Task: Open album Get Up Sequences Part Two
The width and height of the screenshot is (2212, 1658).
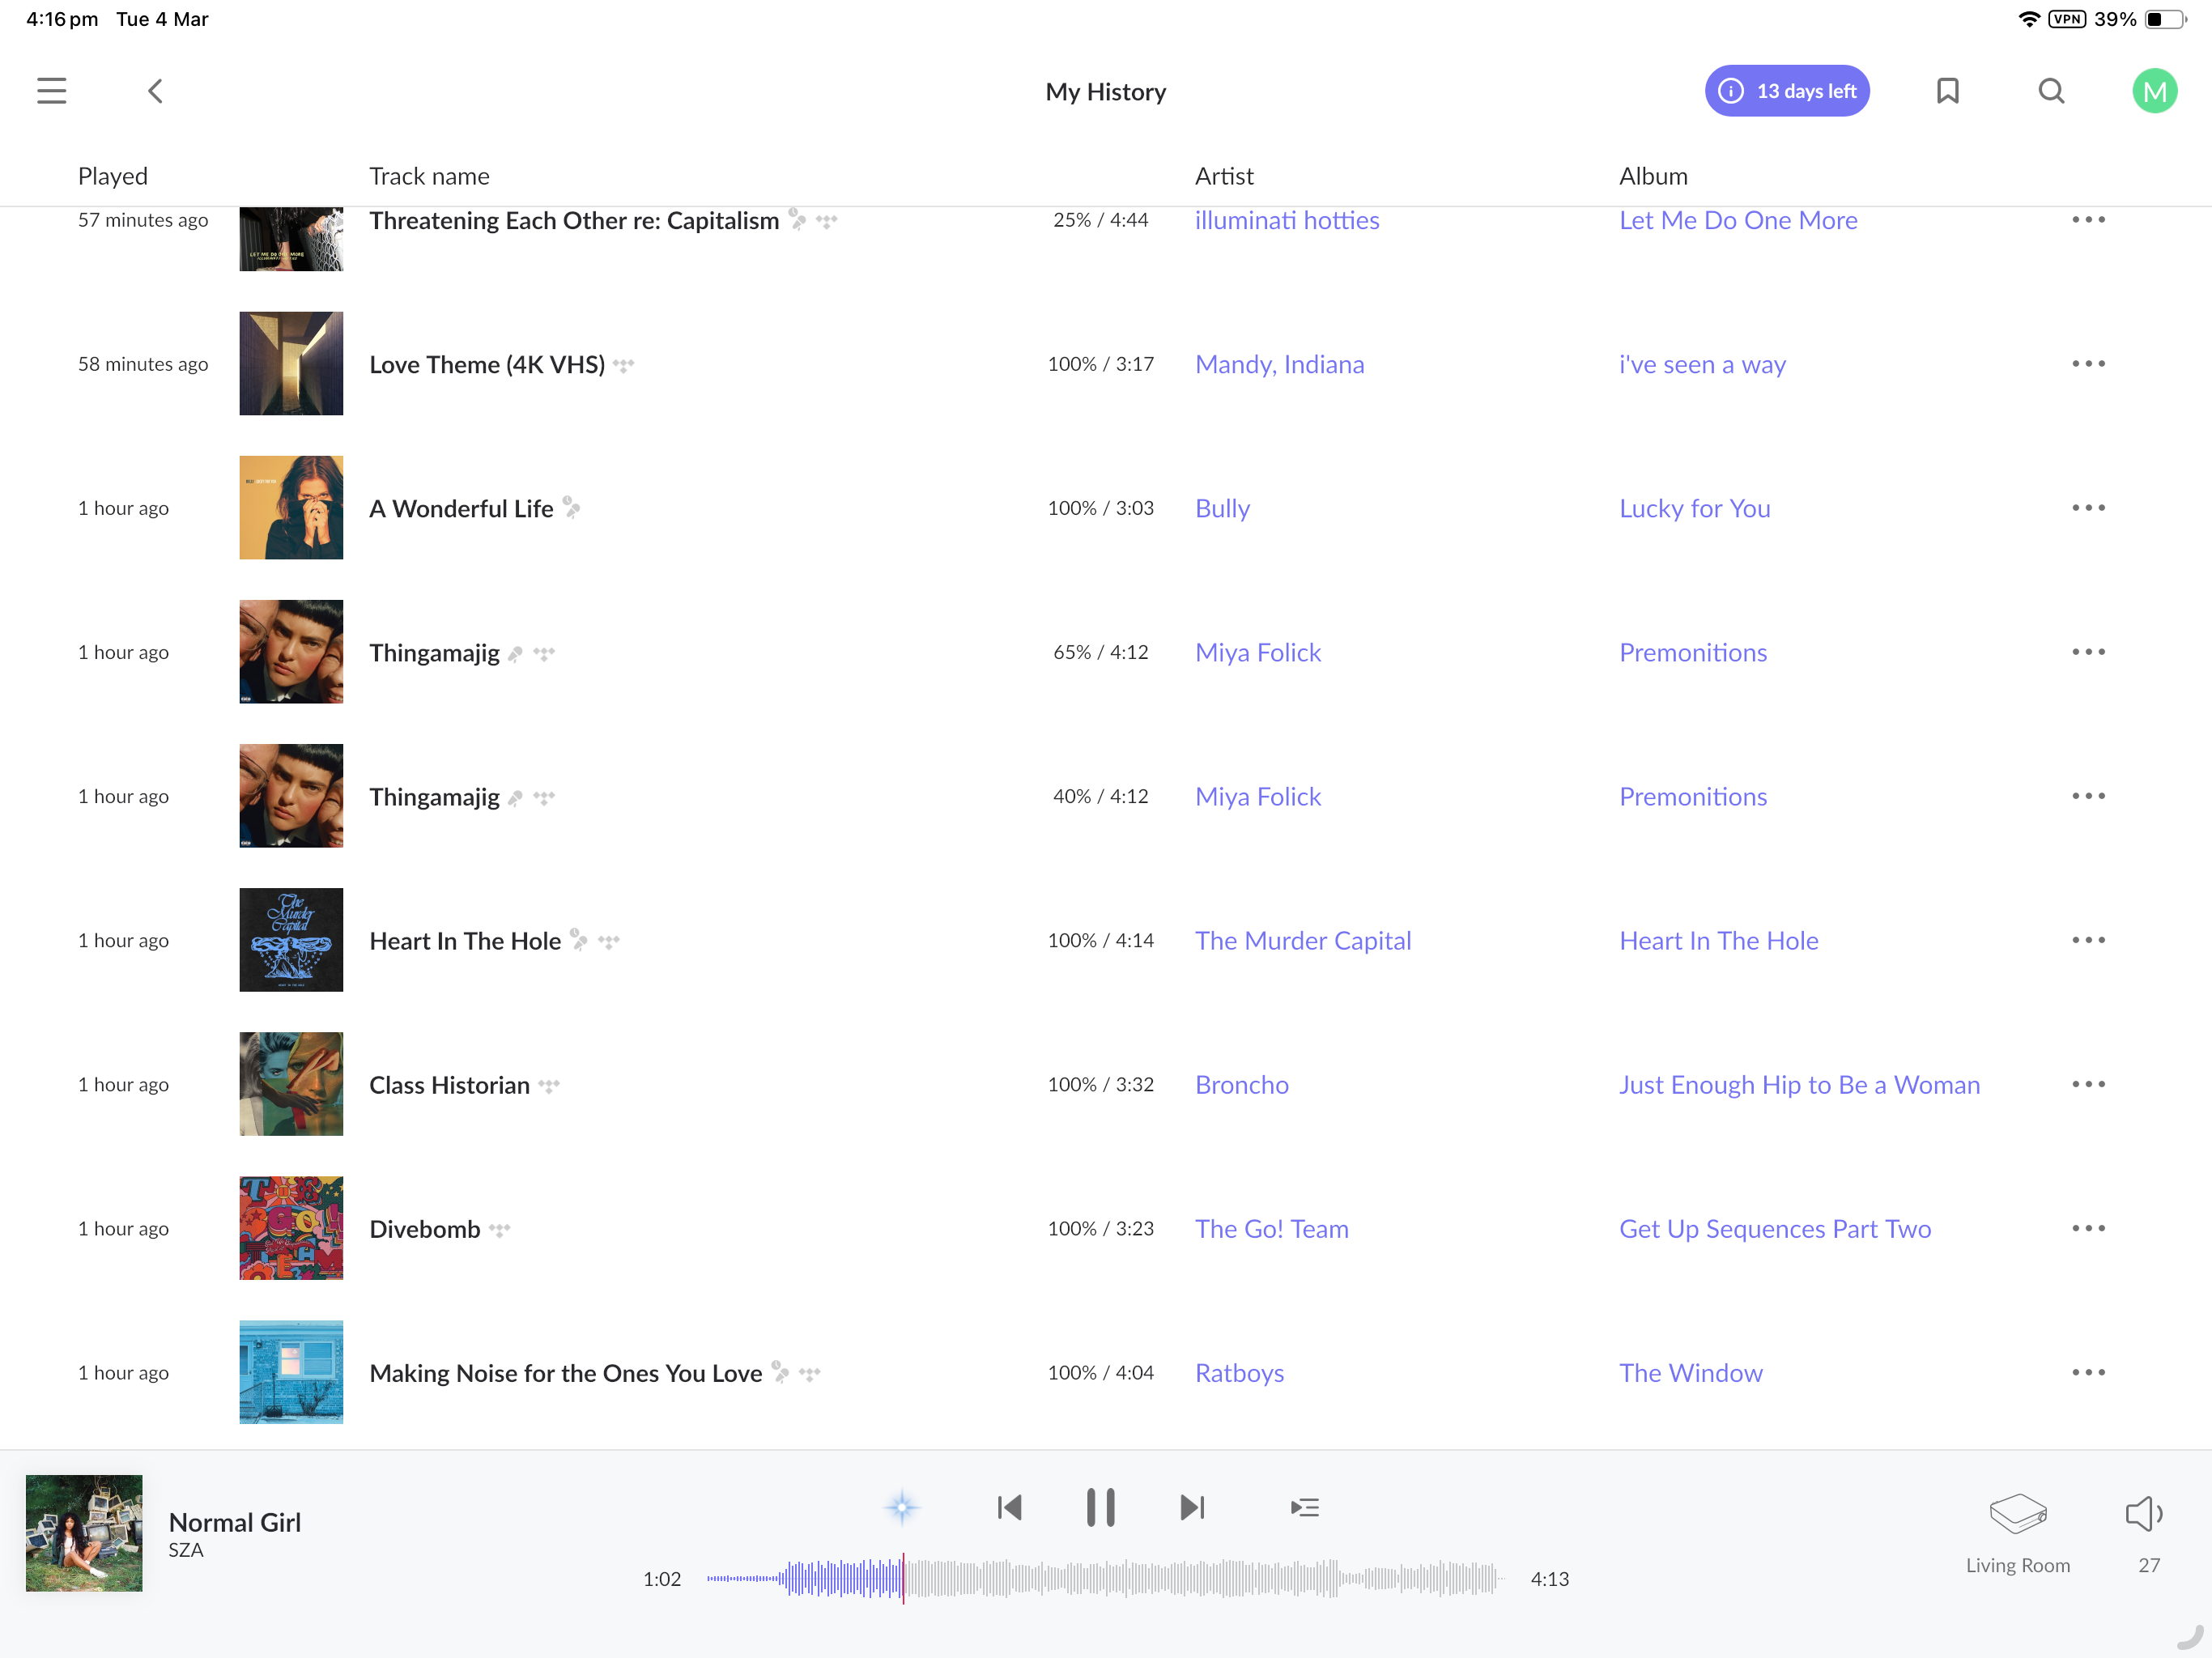Action: pos(1775,1228)
